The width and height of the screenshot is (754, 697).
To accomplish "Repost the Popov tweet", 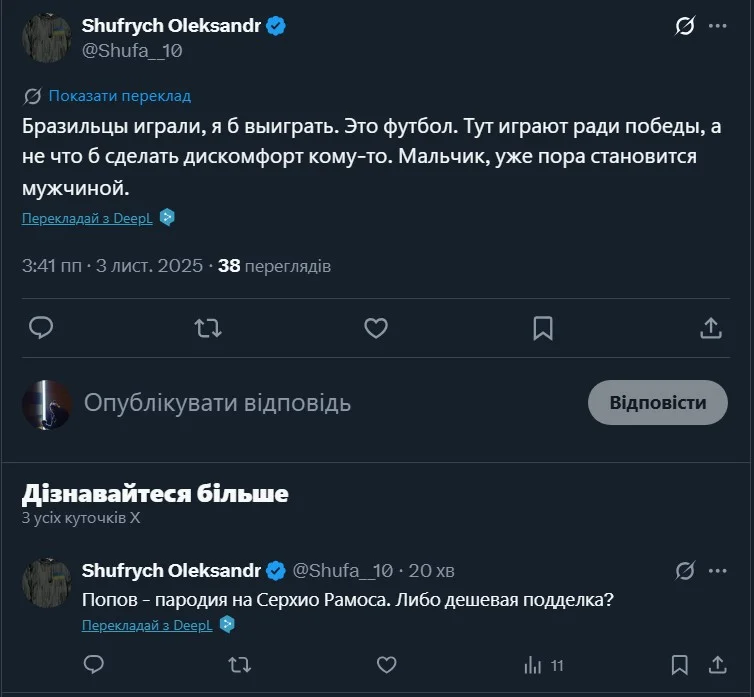I will click(x=240, y=664).
